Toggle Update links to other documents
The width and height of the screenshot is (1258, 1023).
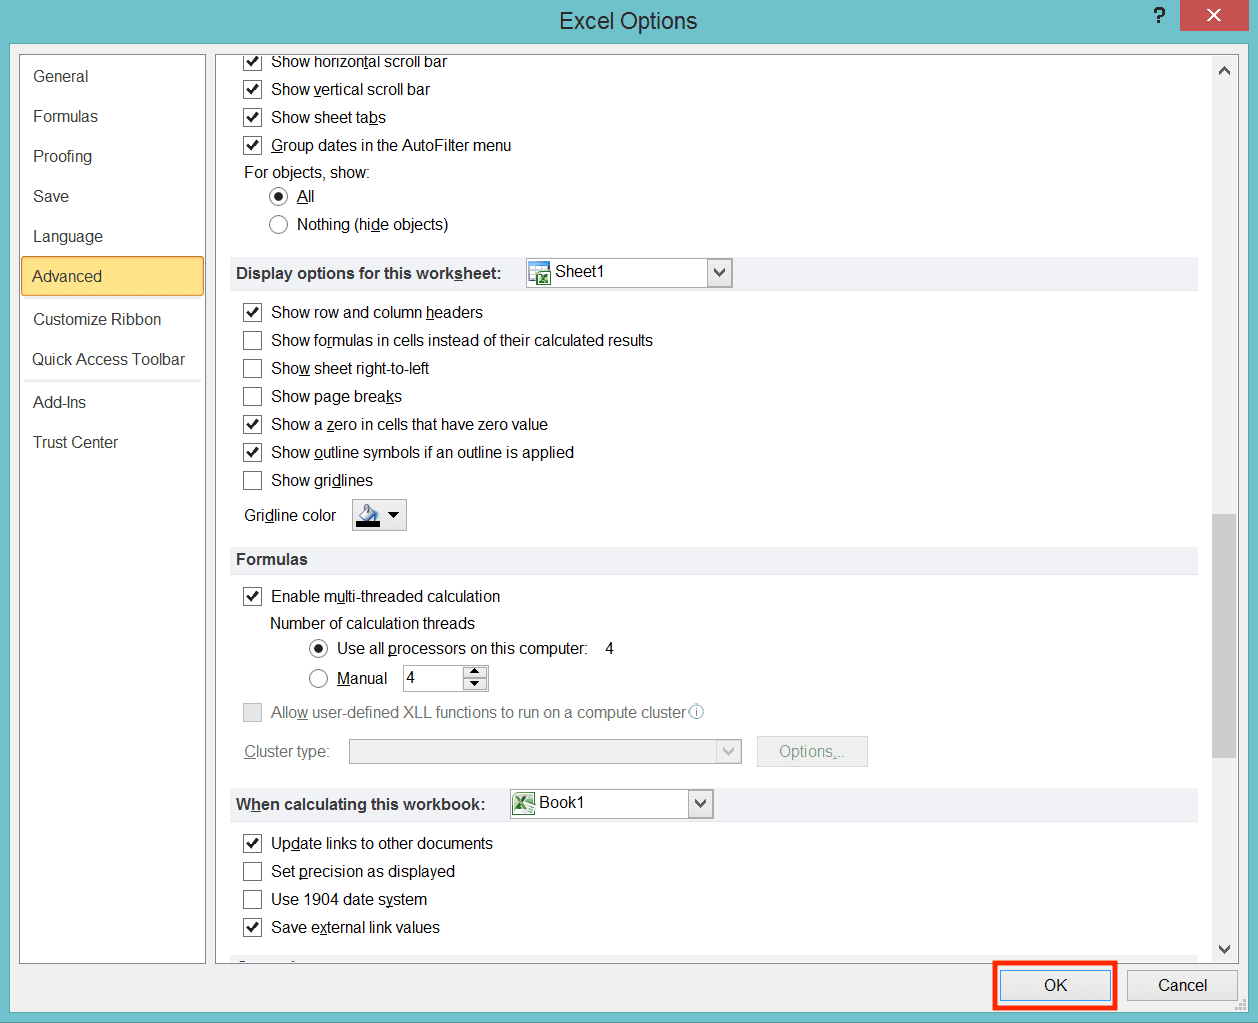[x=253, y=843]
